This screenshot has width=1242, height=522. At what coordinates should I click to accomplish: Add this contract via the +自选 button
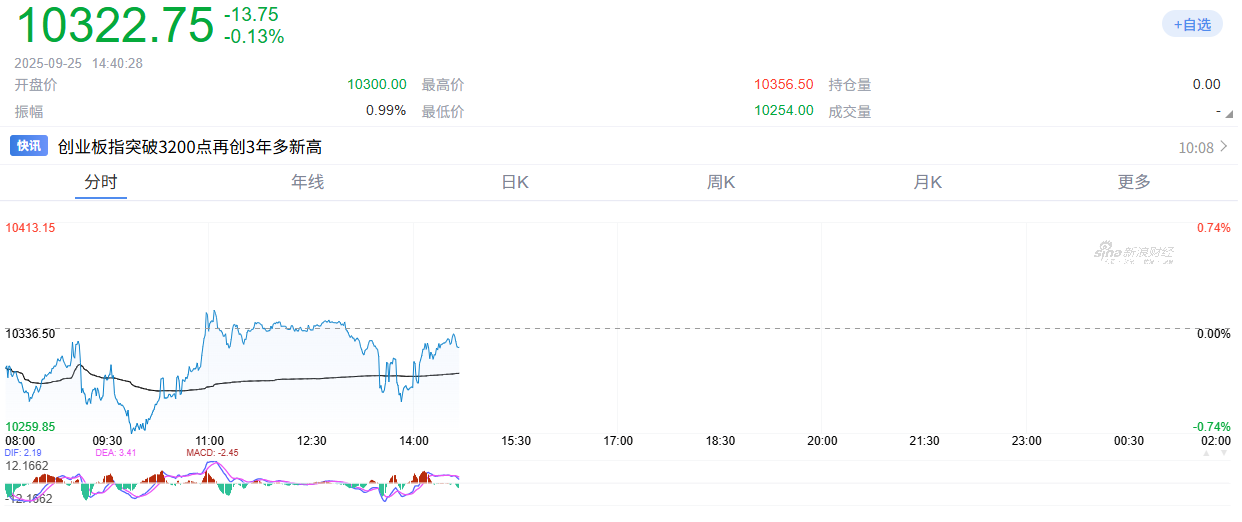[1192, 25]
